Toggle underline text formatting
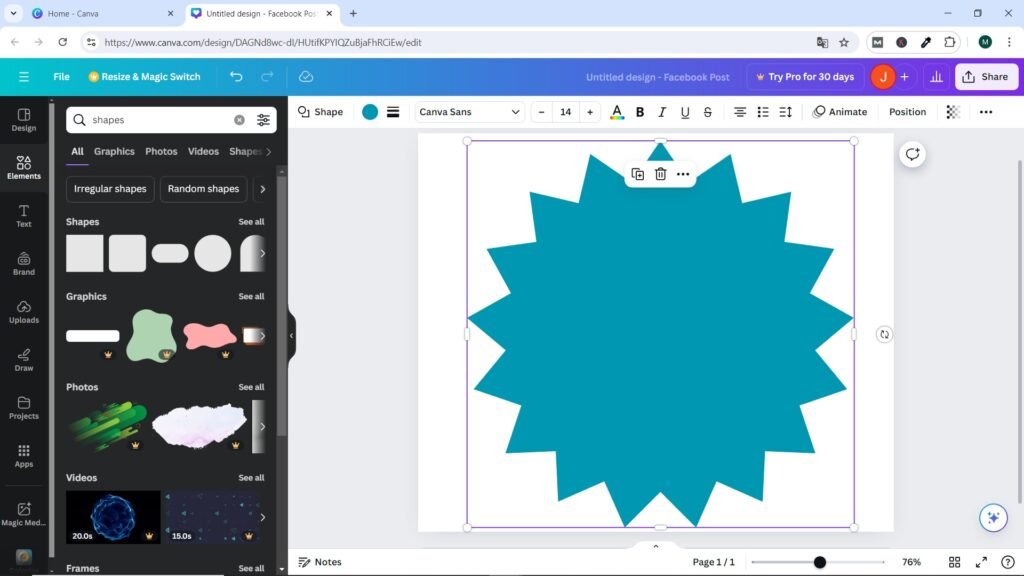 point(685,112)
